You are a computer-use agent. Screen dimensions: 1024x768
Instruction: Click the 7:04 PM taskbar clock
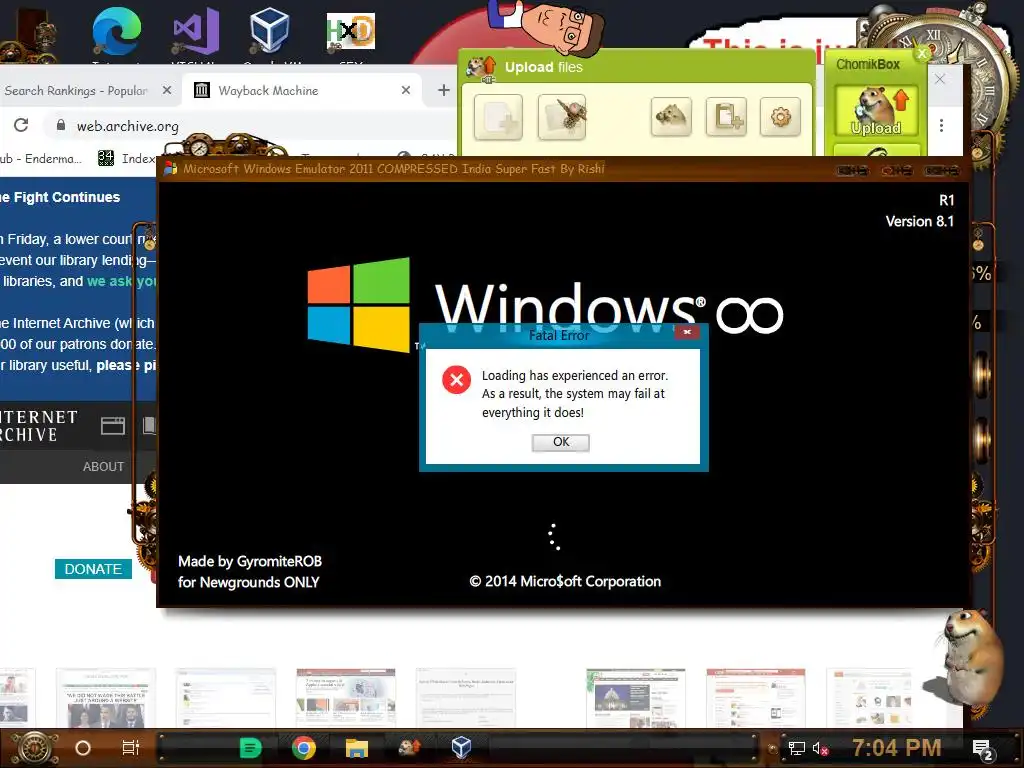pos(897,748)
